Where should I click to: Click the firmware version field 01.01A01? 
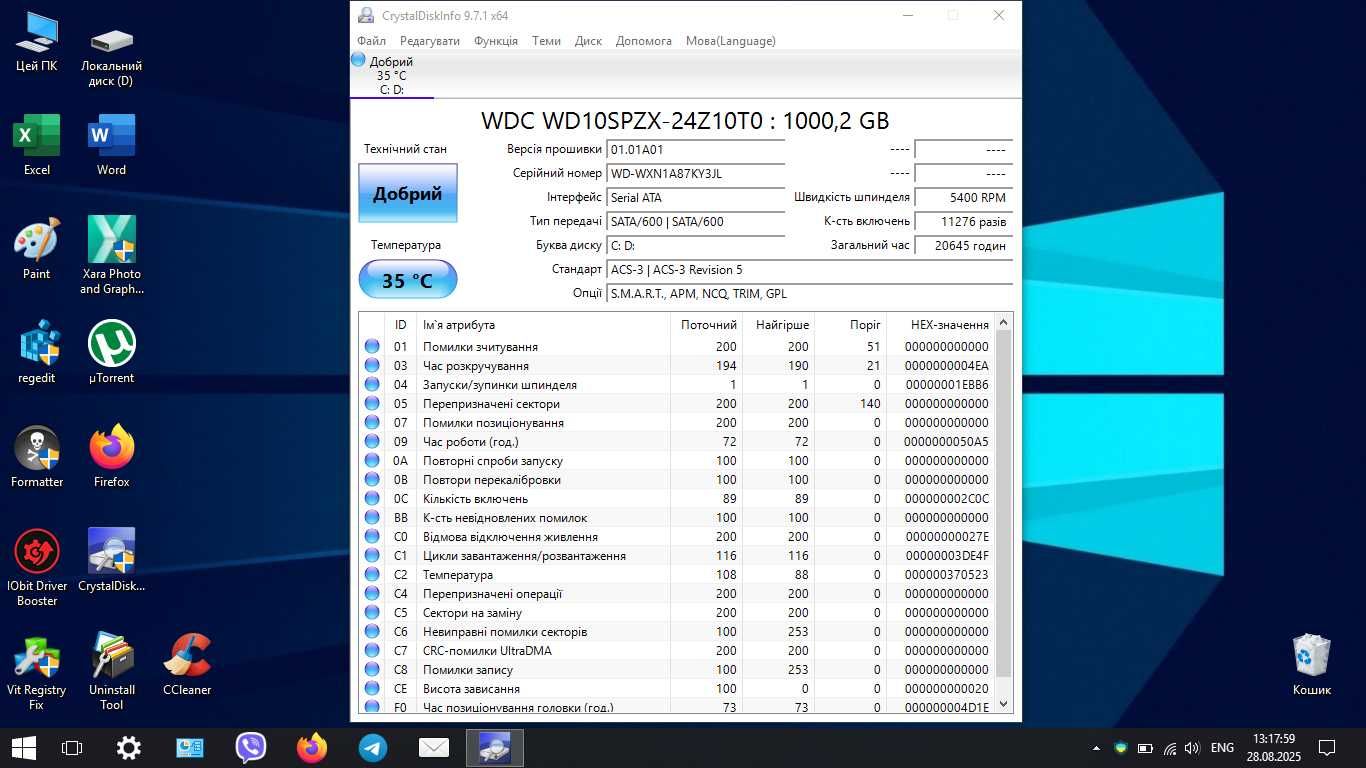tap(696, 150)
